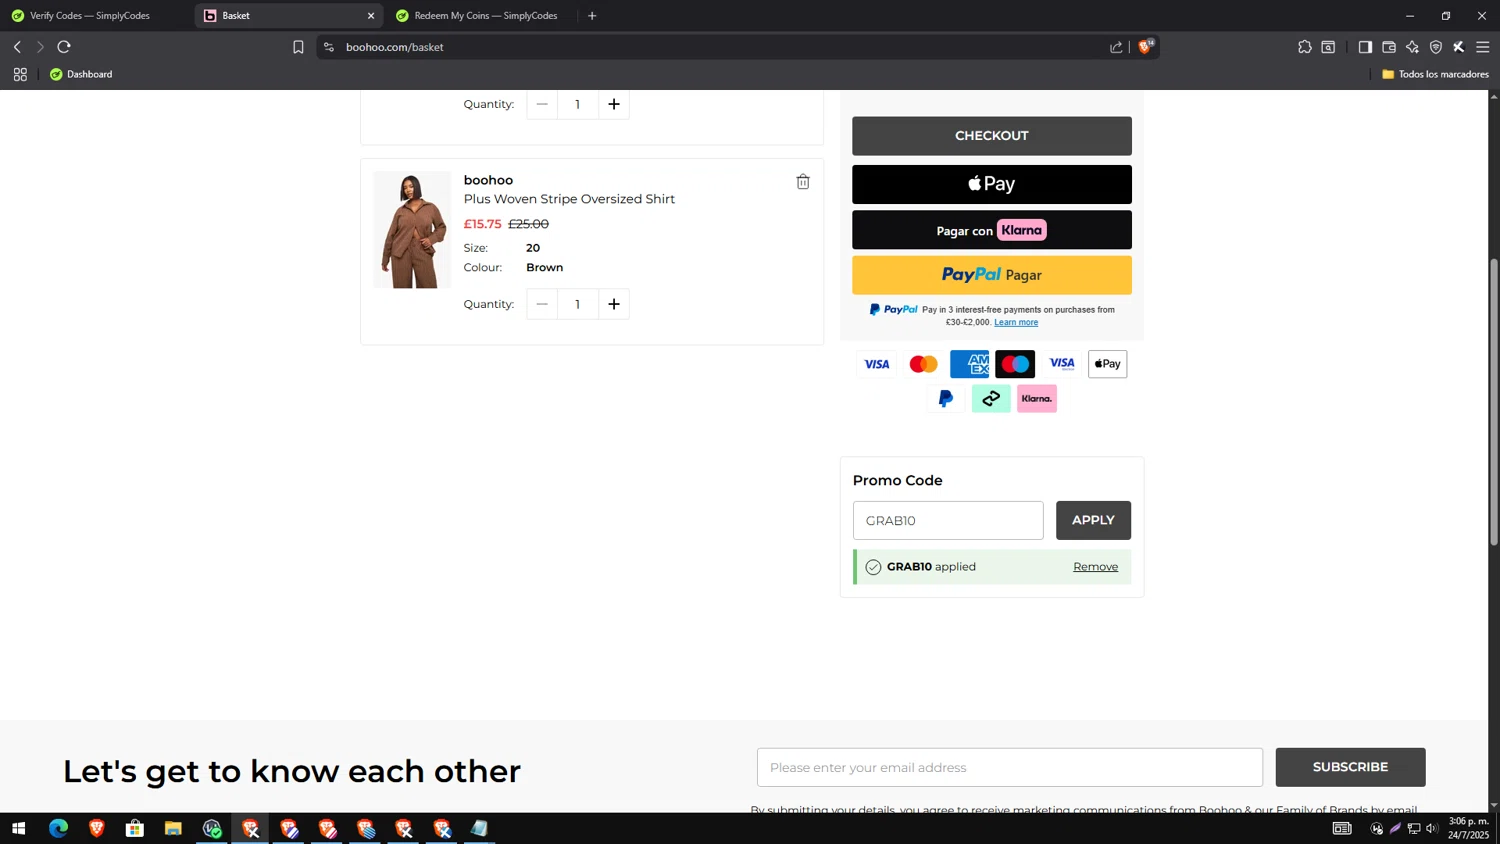Click the Clearpay payment logo icon
This screenshot has height=844, width=1500.
tap(991, 399)
